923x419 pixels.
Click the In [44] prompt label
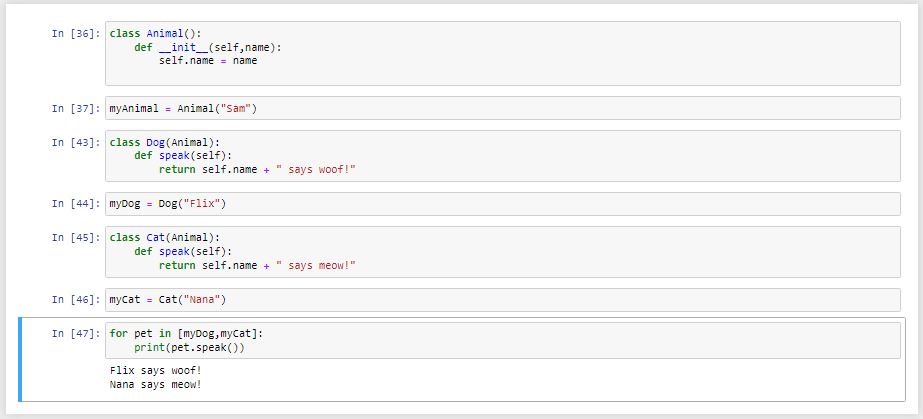click(x=75, y=204)
